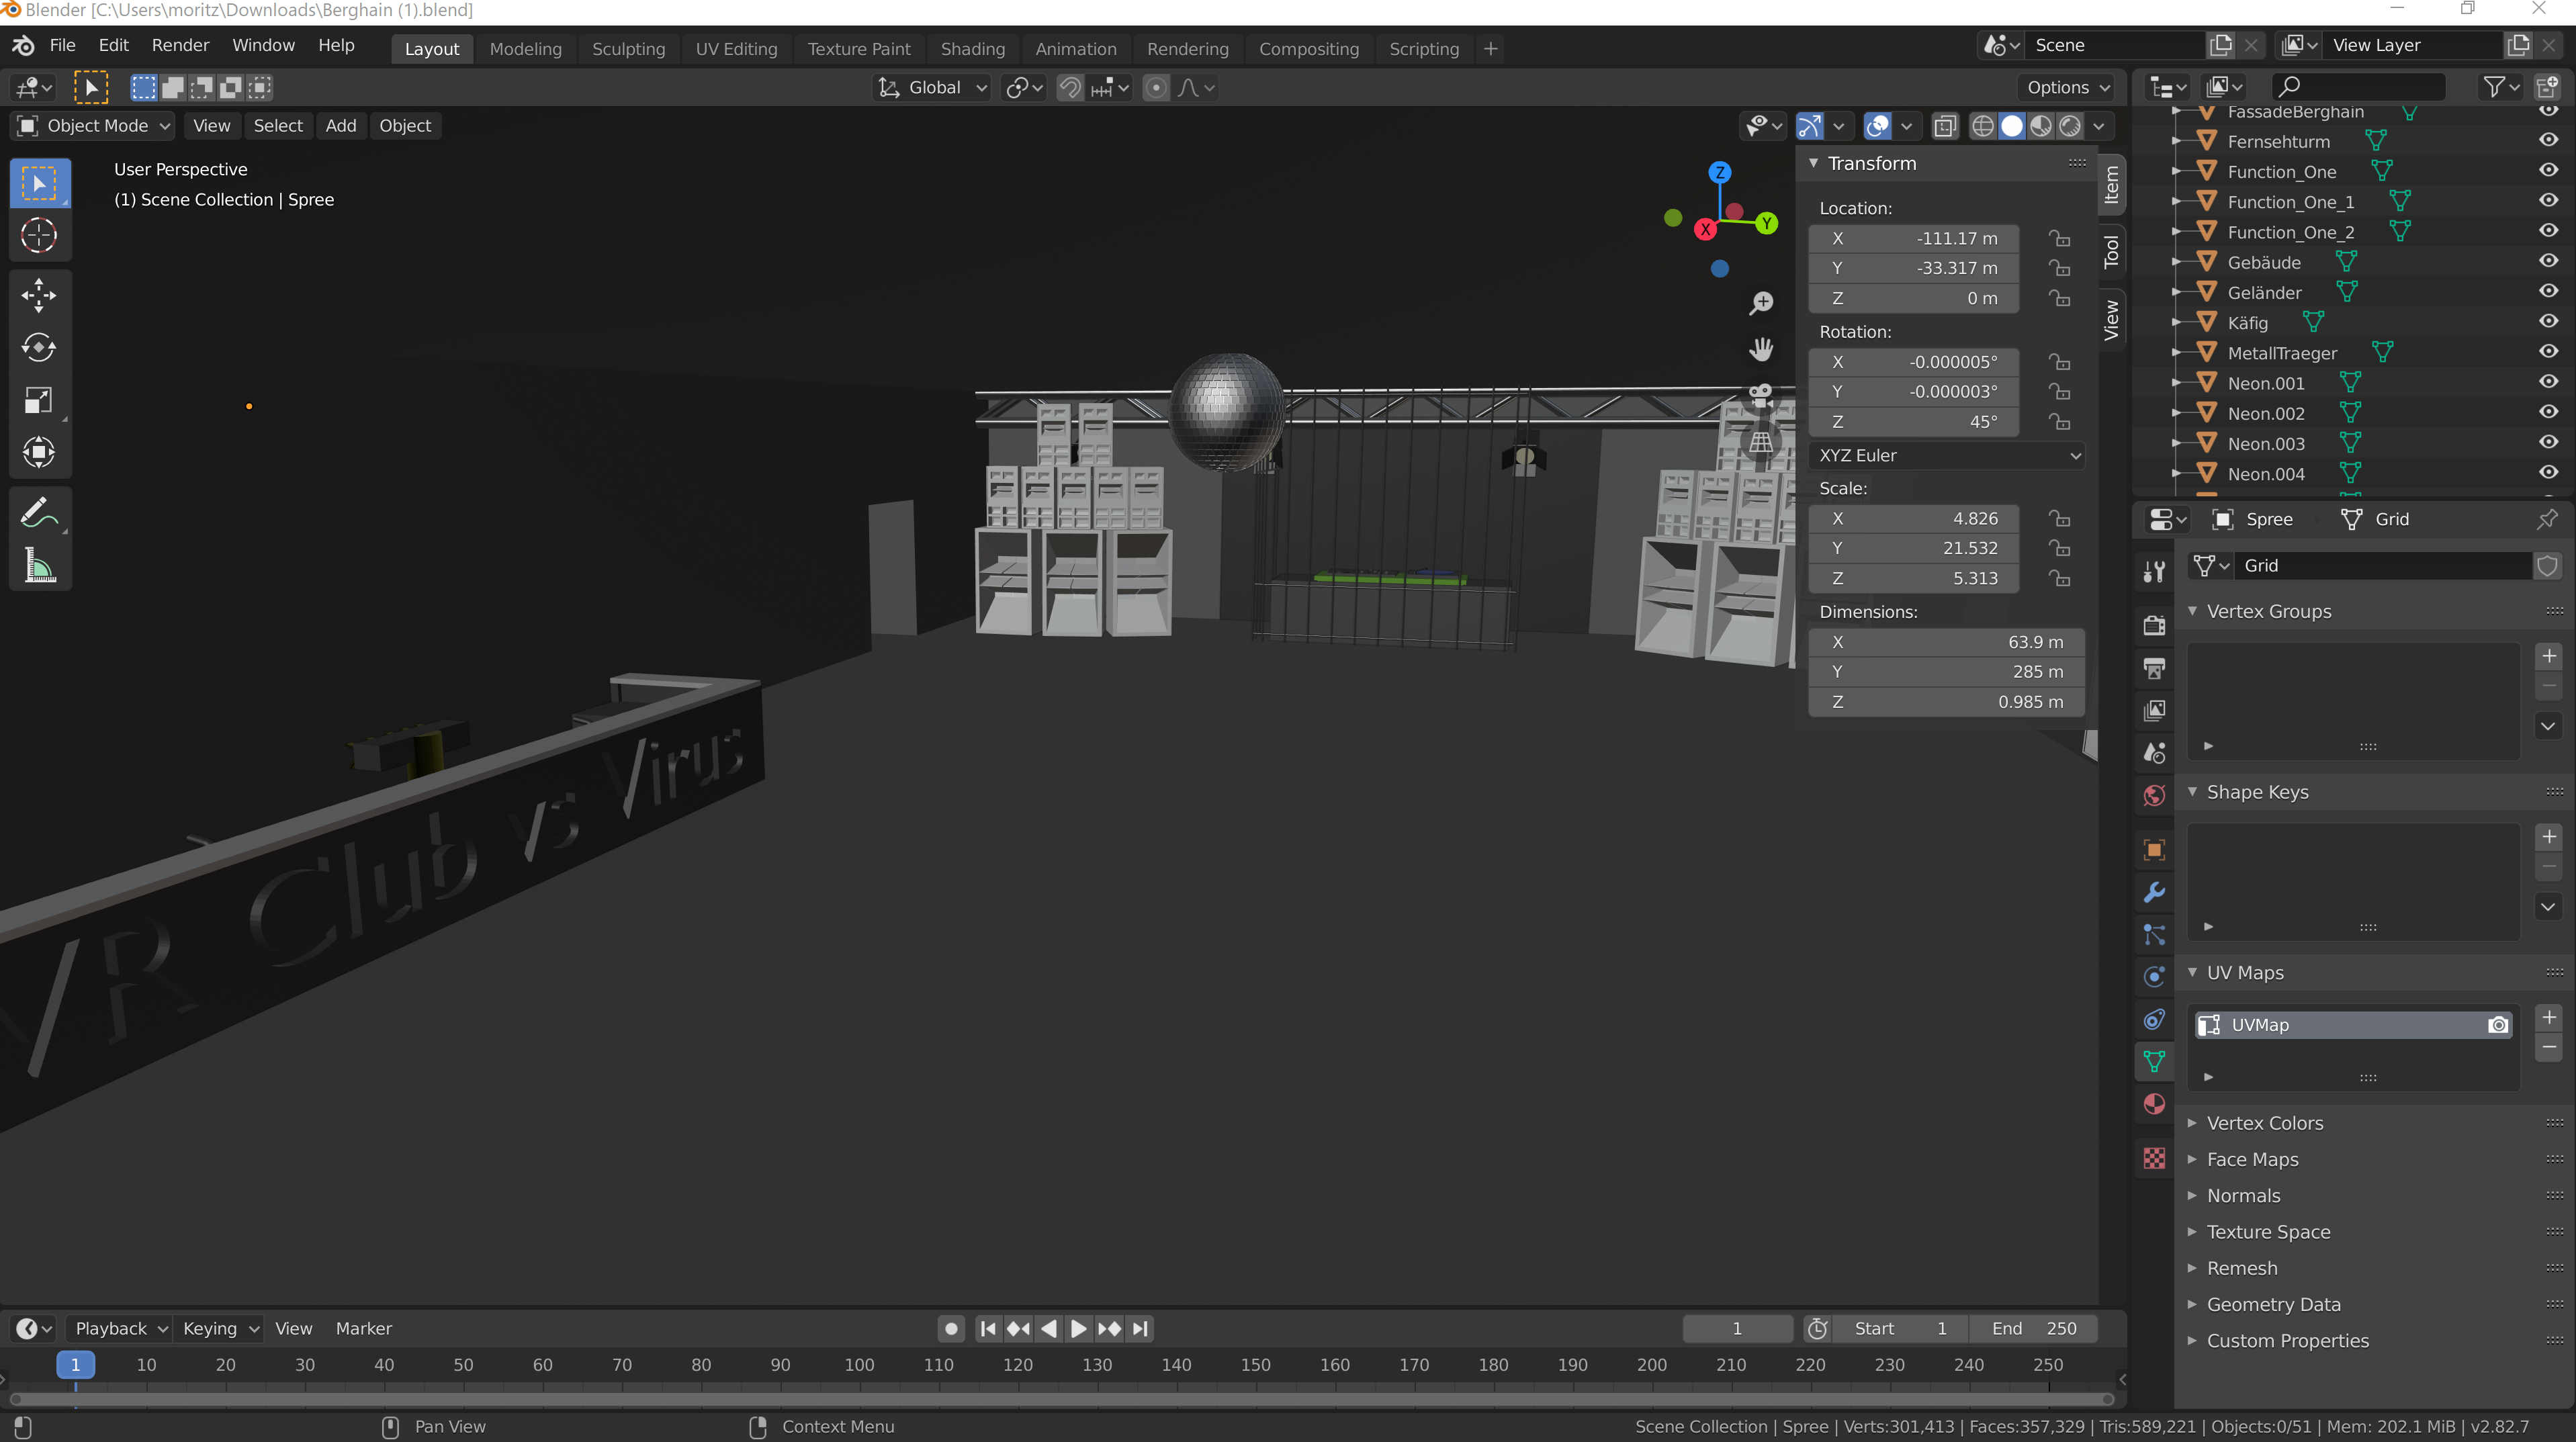Image resolution: width=2576 pixels, height=1442 pixels.
Task: Open the Render menu
Action: [x=180, y=45]
